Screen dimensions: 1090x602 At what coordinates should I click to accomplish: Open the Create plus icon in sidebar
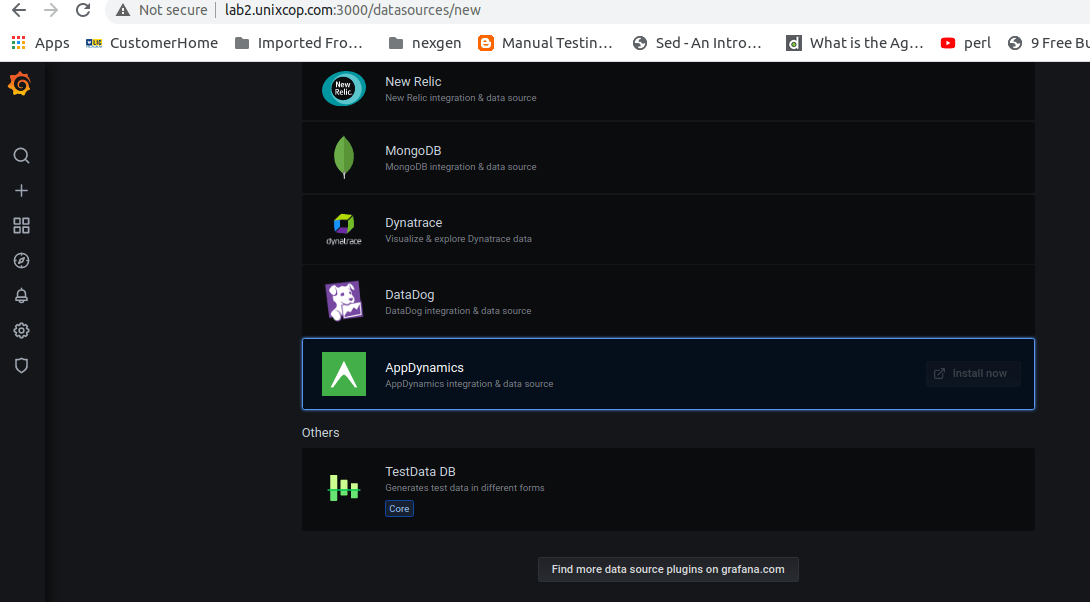[x=22, y=190]
